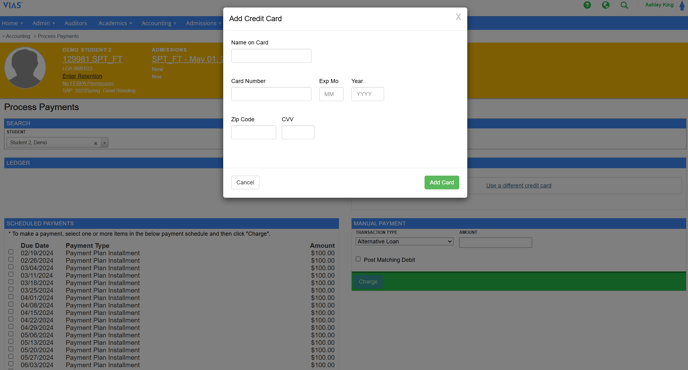Close the Add Credit Card dialog with the X

click(x=458, y=17)
